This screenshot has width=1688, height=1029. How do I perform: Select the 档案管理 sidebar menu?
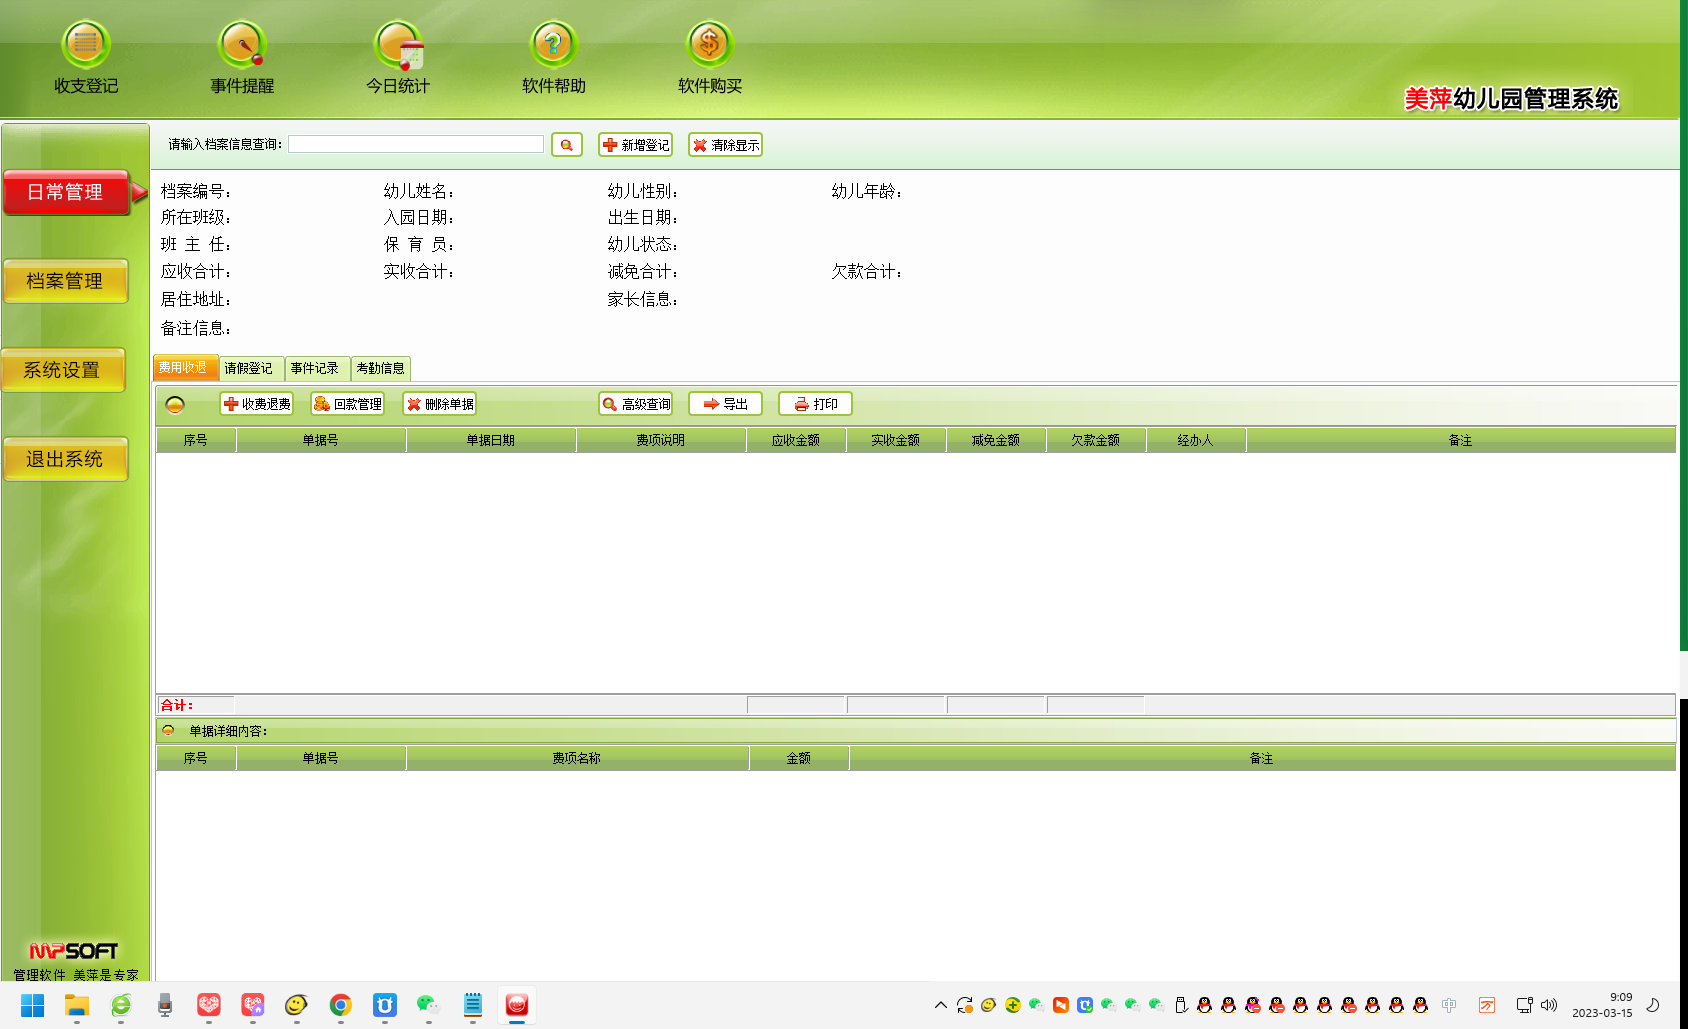pyautogui.click(x=65, y=281)
